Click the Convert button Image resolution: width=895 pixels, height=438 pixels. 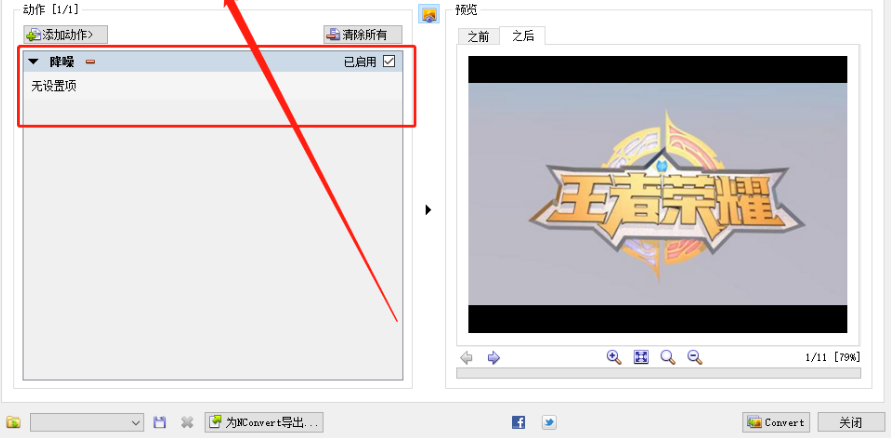click(776, 423)
